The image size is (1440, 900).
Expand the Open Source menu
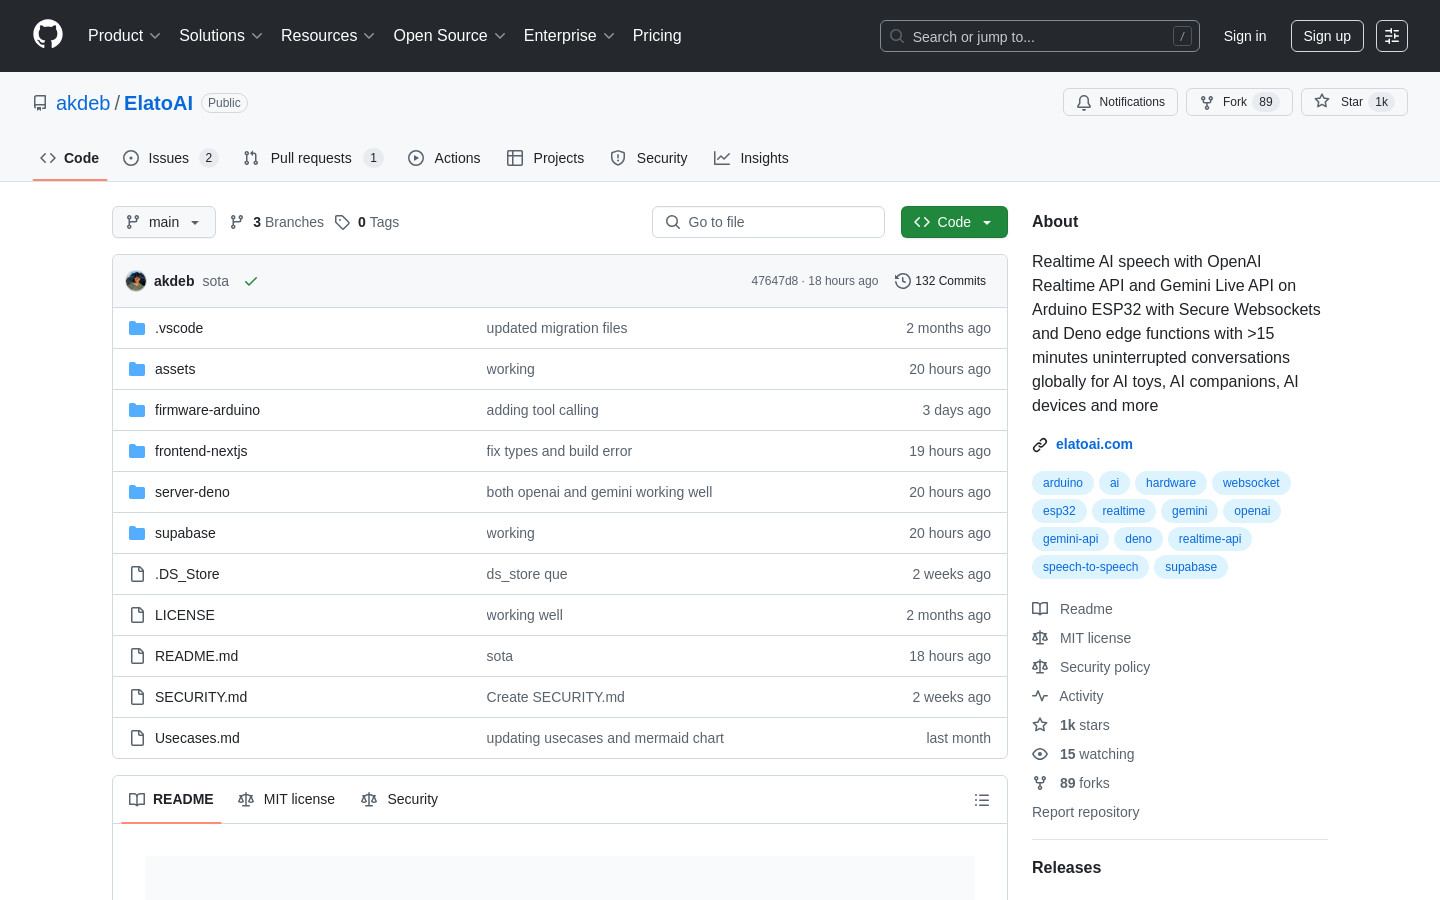[x=450, y=36]
